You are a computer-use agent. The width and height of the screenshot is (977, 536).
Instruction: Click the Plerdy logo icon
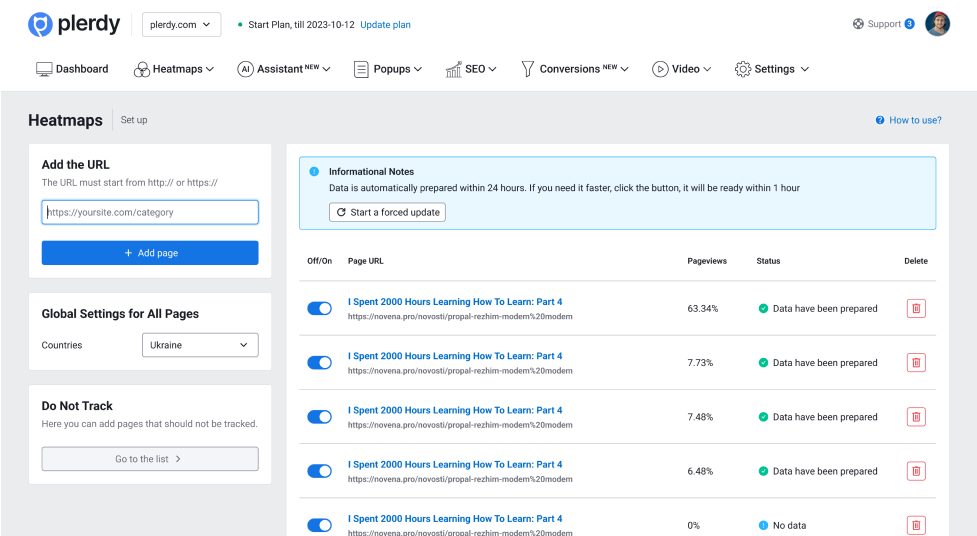tap(40, 25)
